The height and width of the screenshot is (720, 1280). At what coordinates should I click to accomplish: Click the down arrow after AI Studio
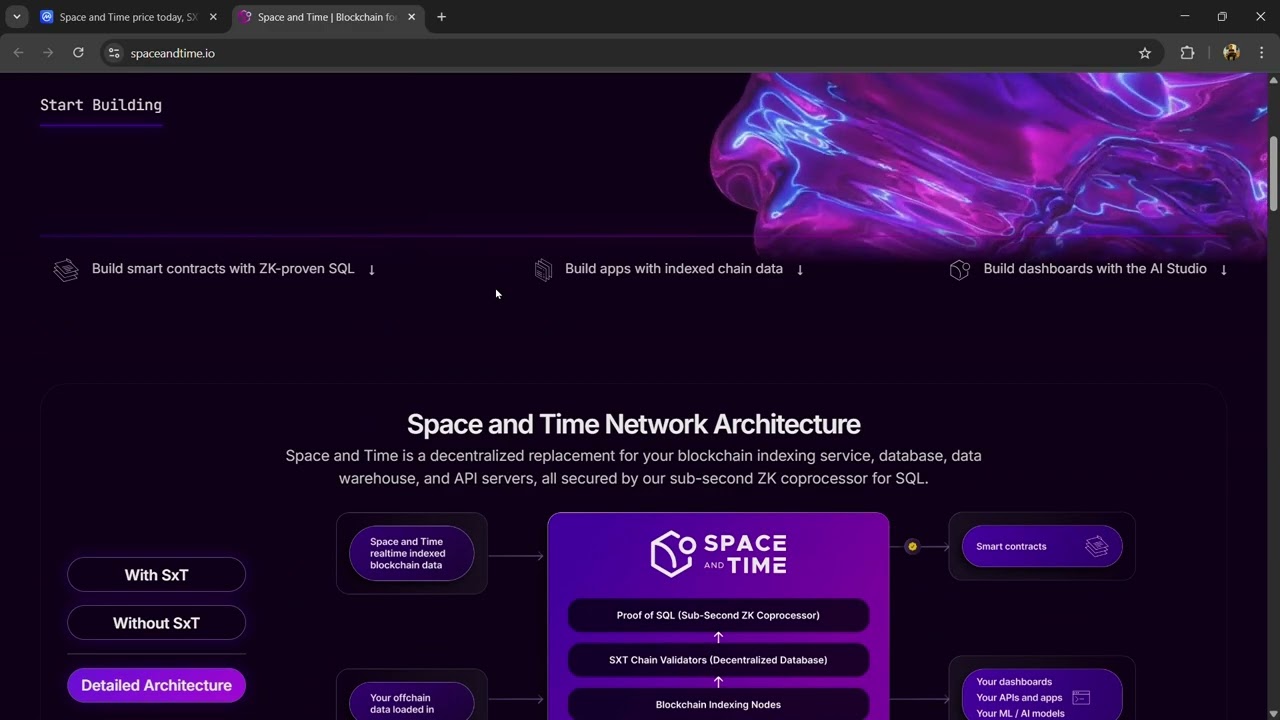pyautogui.click(x=1223, y=270)
